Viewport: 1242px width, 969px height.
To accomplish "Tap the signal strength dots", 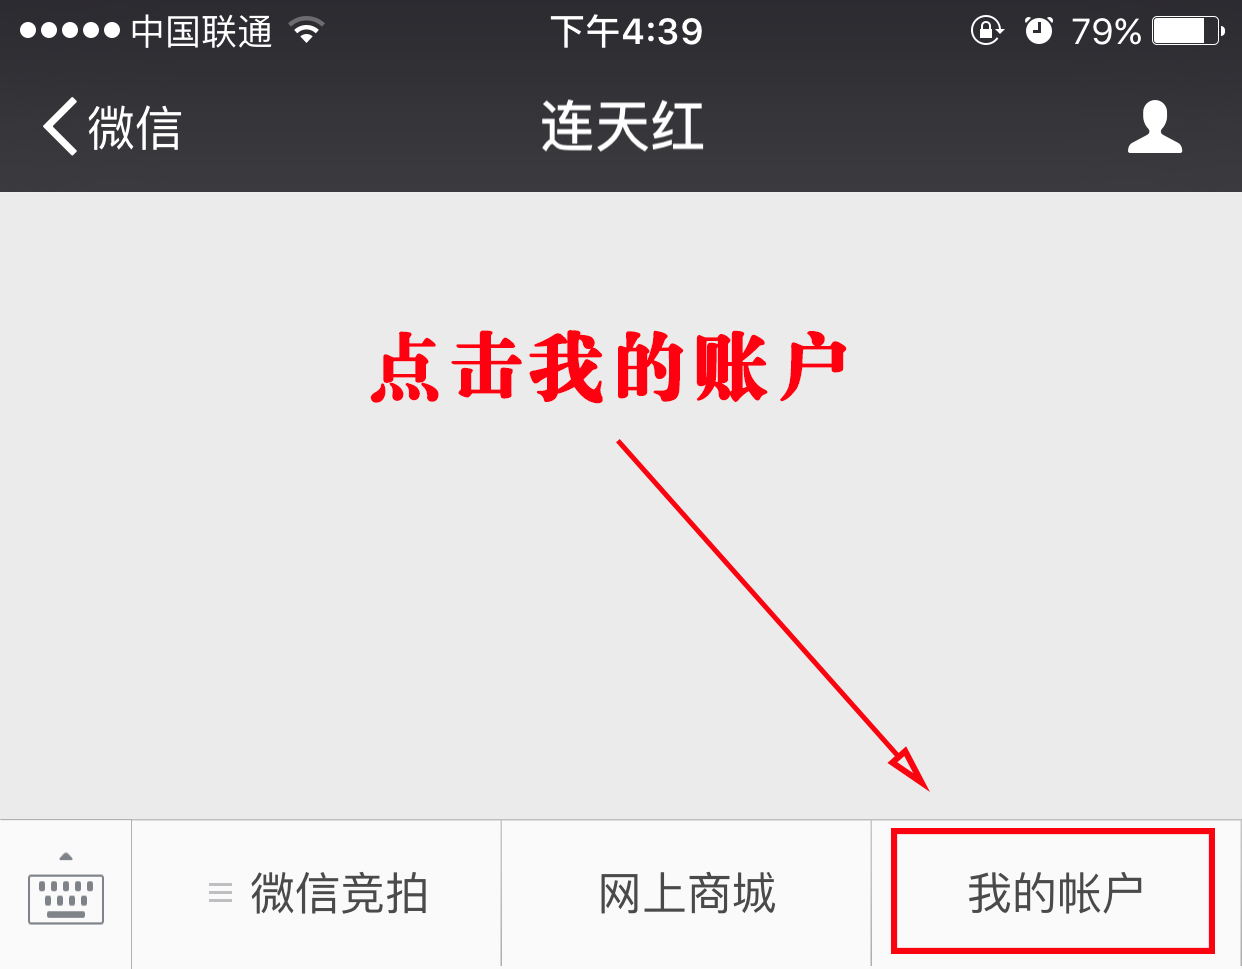I will [x=70, y=31].
